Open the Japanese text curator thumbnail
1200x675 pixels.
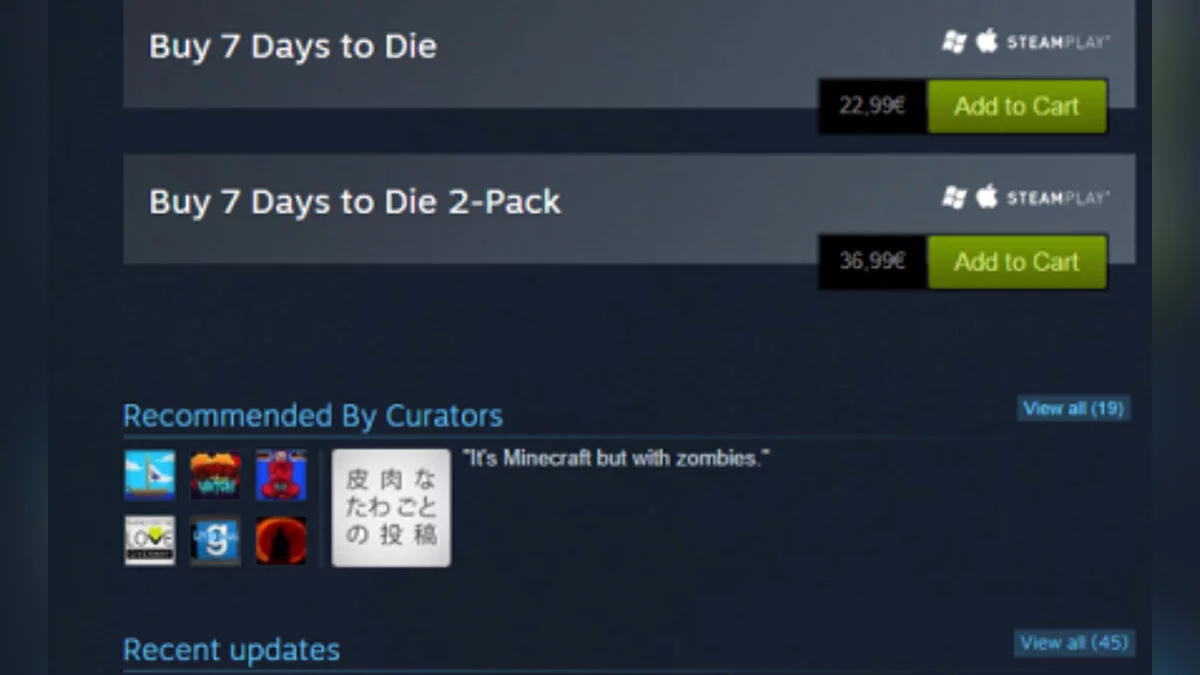point(391,508)
